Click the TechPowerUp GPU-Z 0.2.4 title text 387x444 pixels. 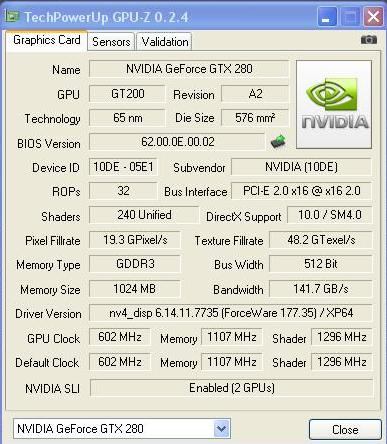(107, 17)
